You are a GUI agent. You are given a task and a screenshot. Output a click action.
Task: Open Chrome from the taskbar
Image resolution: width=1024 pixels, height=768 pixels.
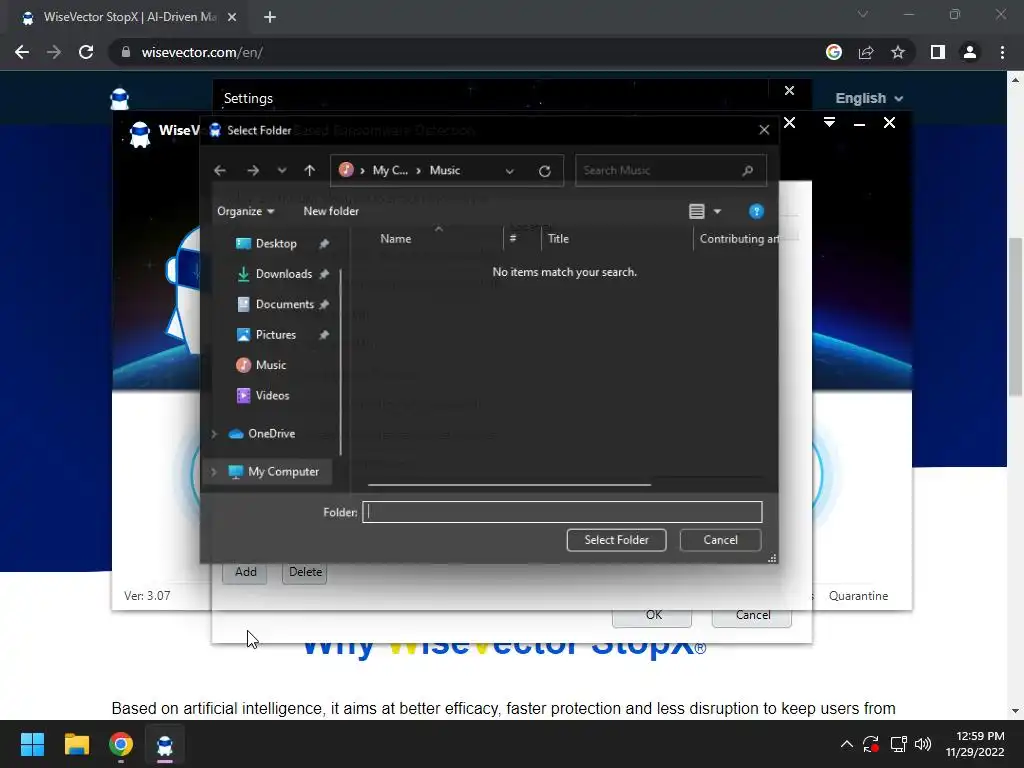(121, 744)
